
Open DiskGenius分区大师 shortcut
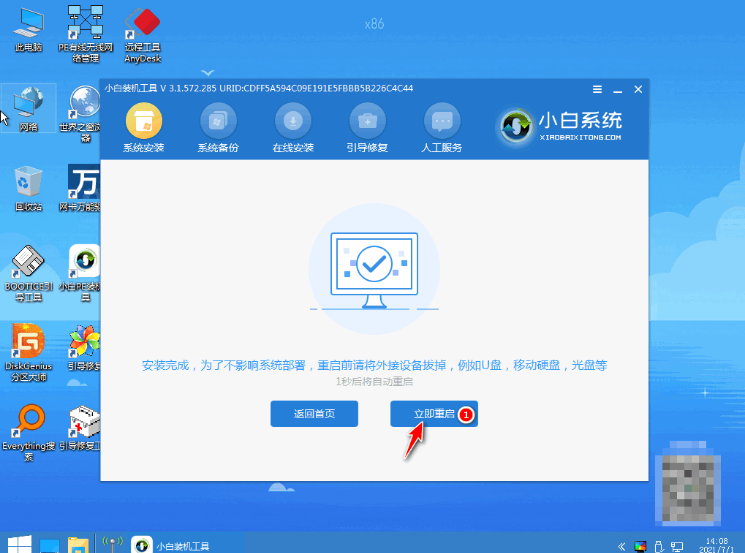[29, 353]
